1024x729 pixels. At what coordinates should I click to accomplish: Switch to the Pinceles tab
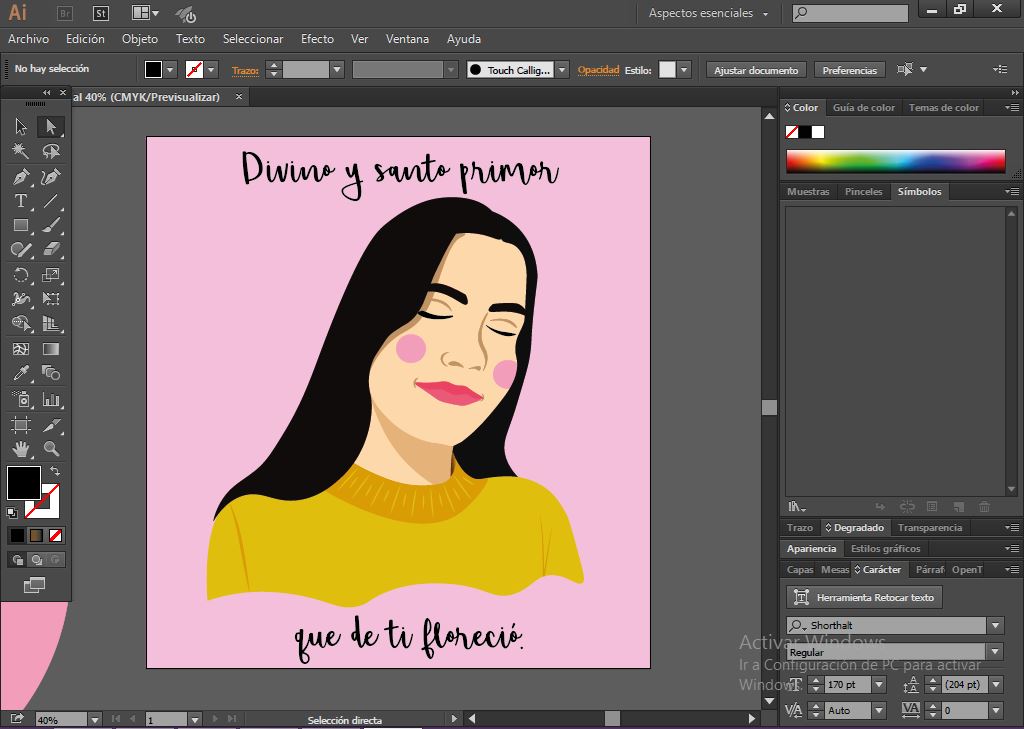pos(863,191)
